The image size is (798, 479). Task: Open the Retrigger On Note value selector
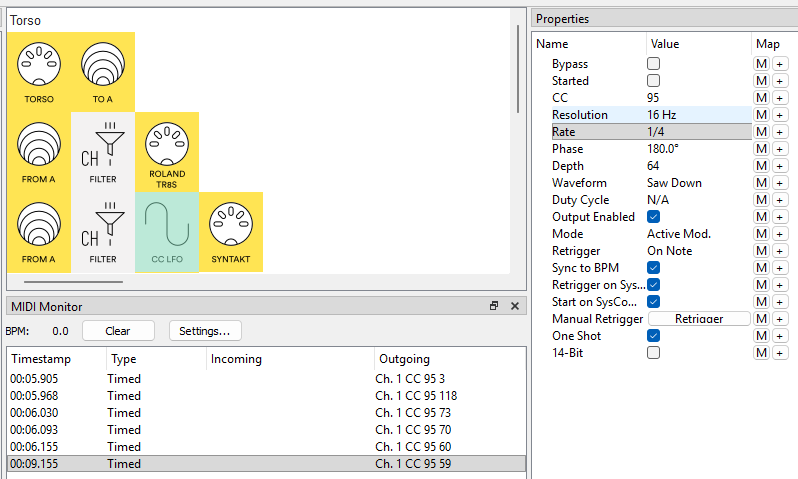tap(698, 251)
